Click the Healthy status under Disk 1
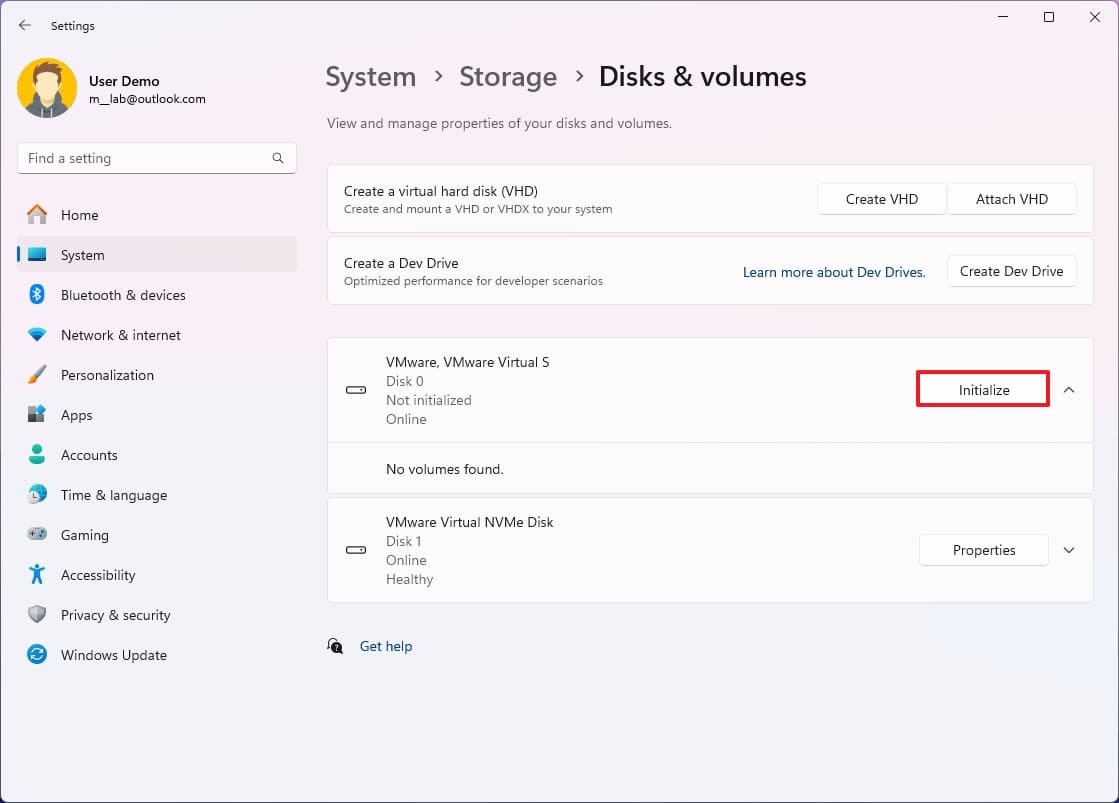Viewport: 1119px width, 803px height. tap(410, 580)
